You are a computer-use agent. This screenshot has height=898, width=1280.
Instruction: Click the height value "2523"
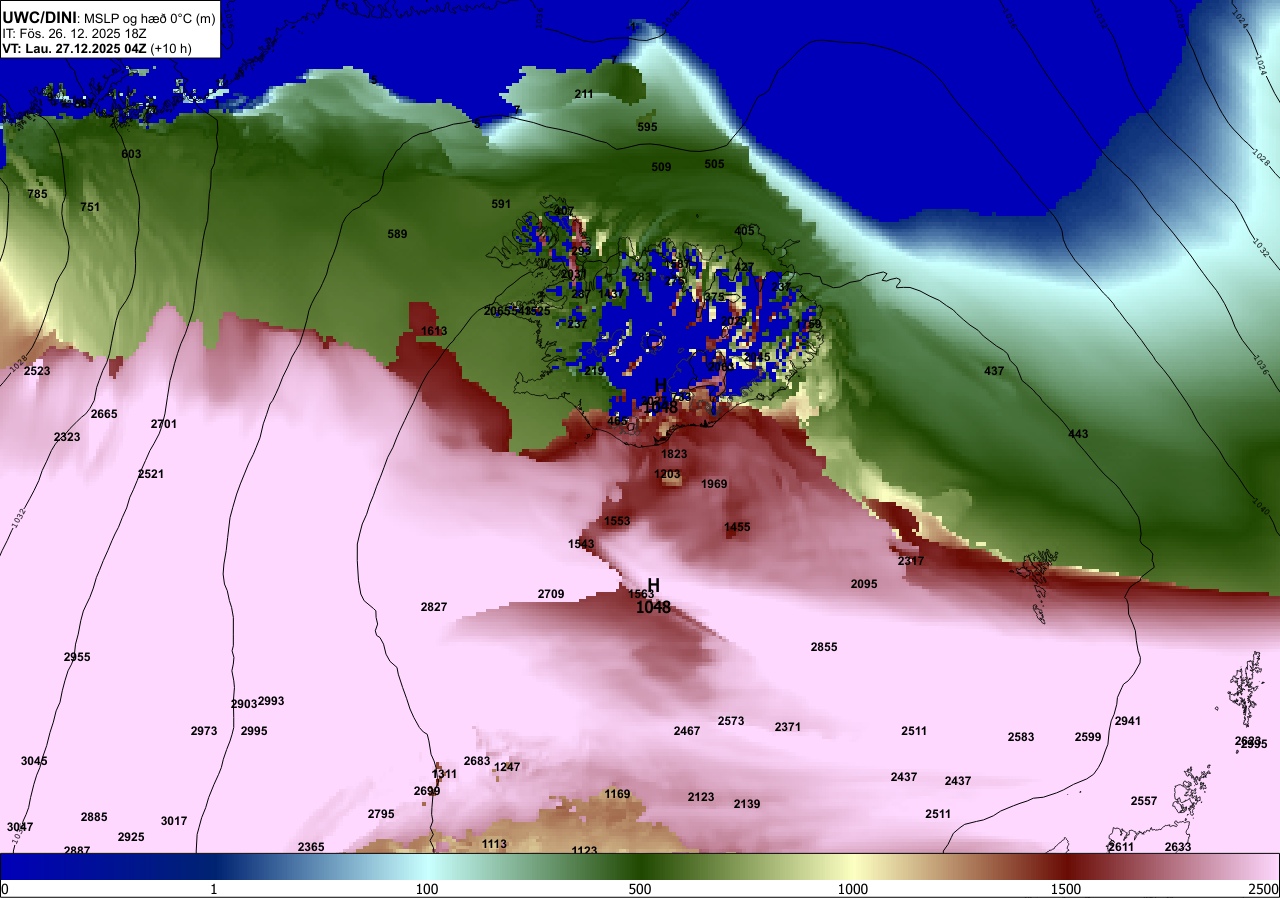tap(37, 371)
